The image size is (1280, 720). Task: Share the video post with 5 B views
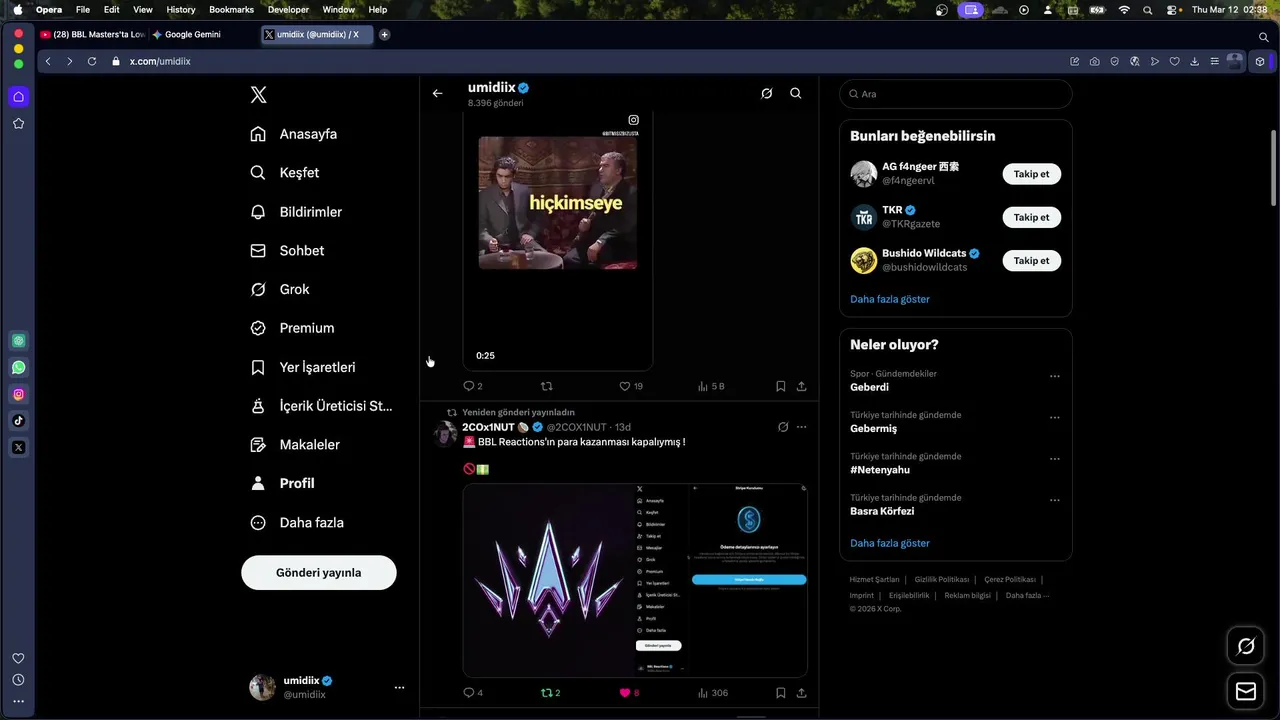pyautogui.click(x=802, y=386)
